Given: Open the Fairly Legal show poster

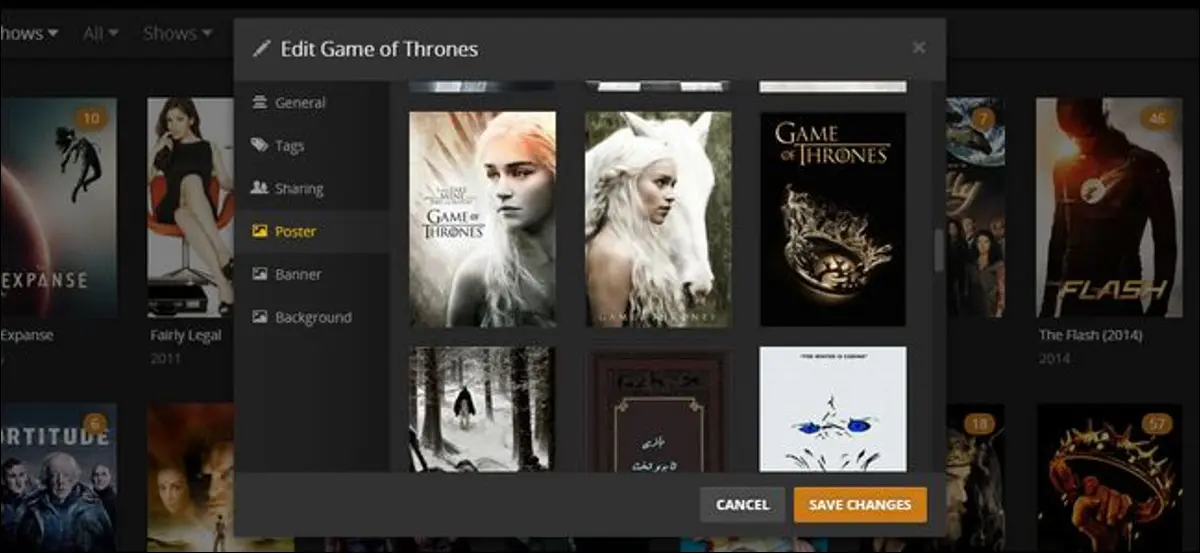Looking at the screenshot, I should 190,207.
